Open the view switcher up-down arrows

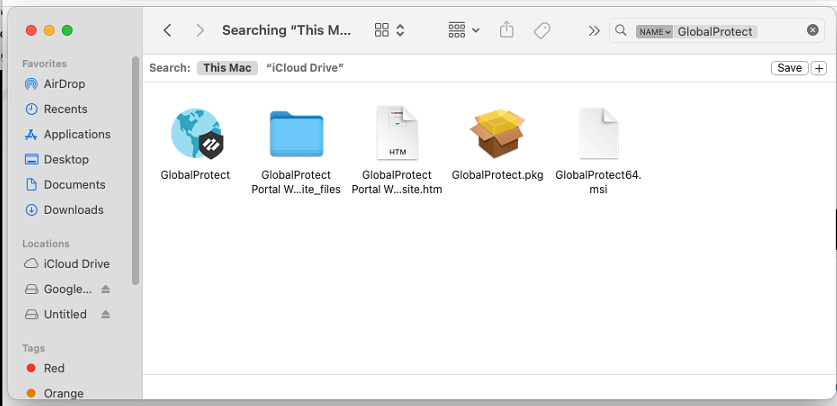tap(400, 30)
